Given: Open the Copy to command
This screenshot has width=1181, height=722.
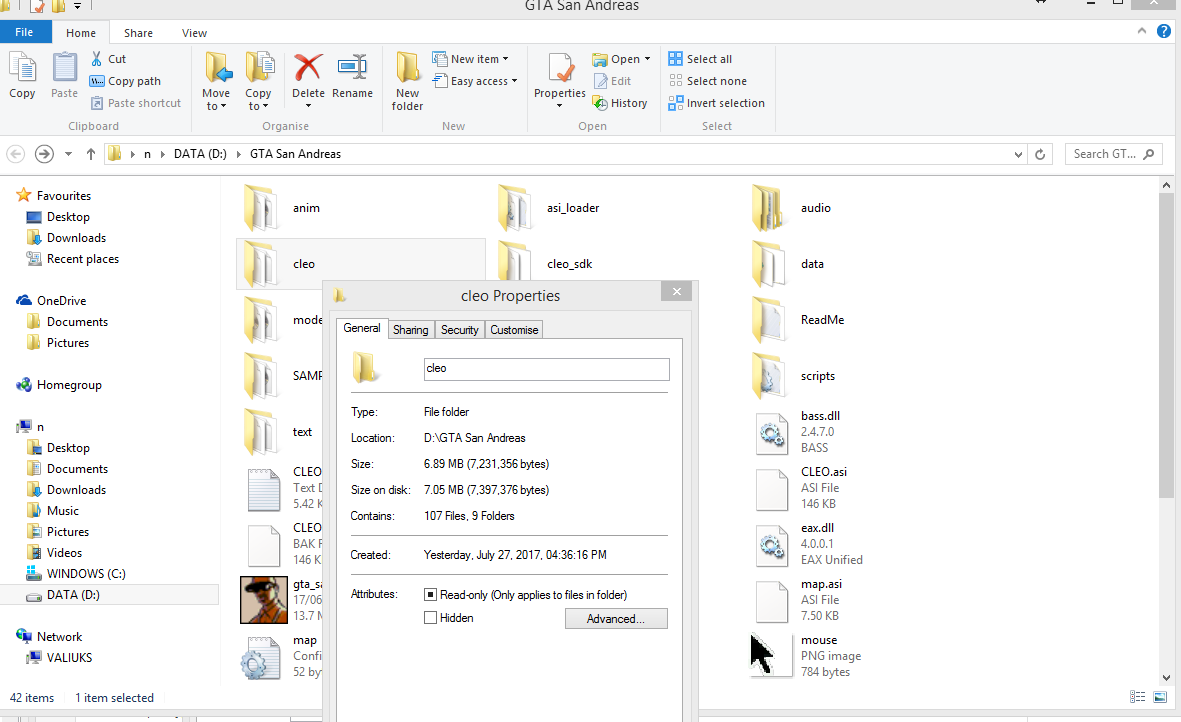Looking at the screenshot, I should 258,81.
